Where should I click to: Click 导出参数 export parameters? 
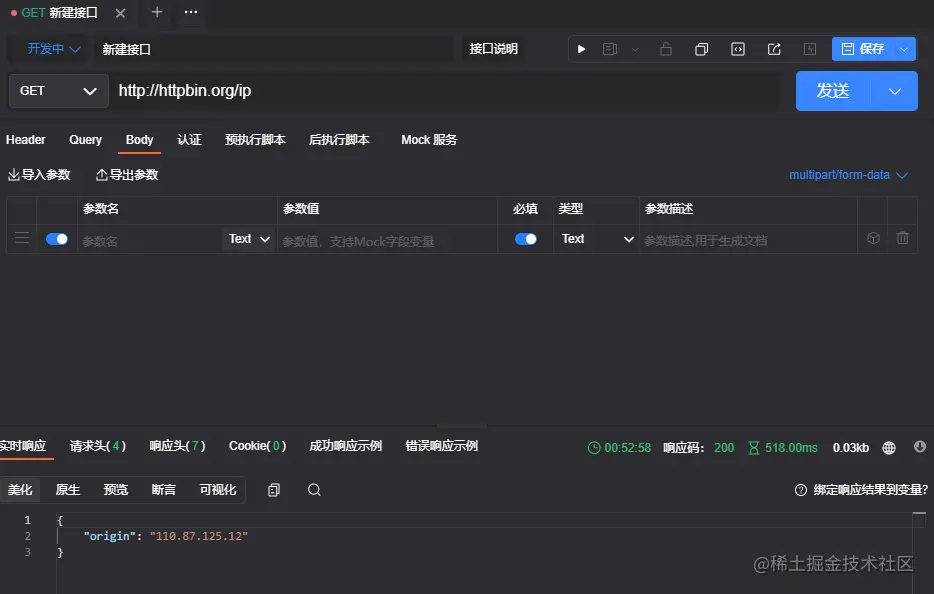tap(127, 175)
